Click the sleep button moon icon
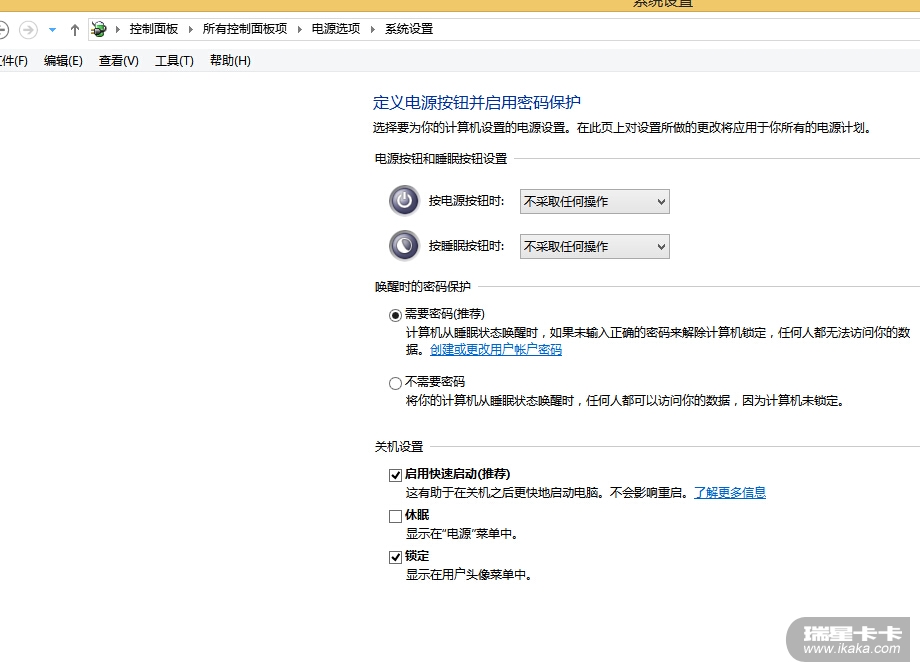The width and height of the screenshot is (920, 669). click(404, 246)
